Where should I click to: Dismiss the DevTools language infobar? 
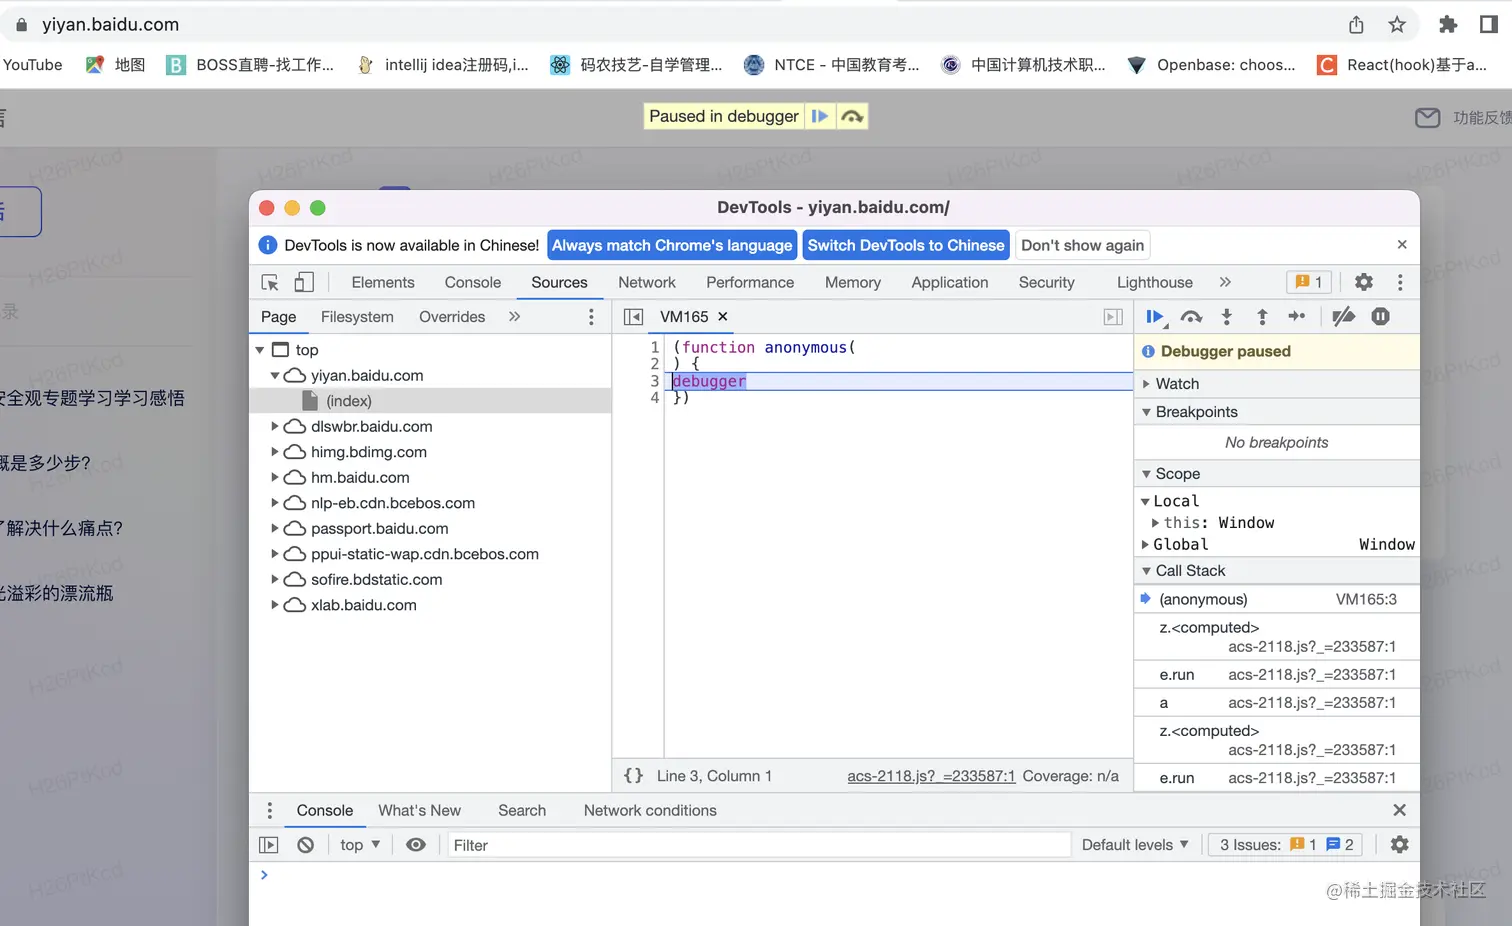[x=1402, y=245]
